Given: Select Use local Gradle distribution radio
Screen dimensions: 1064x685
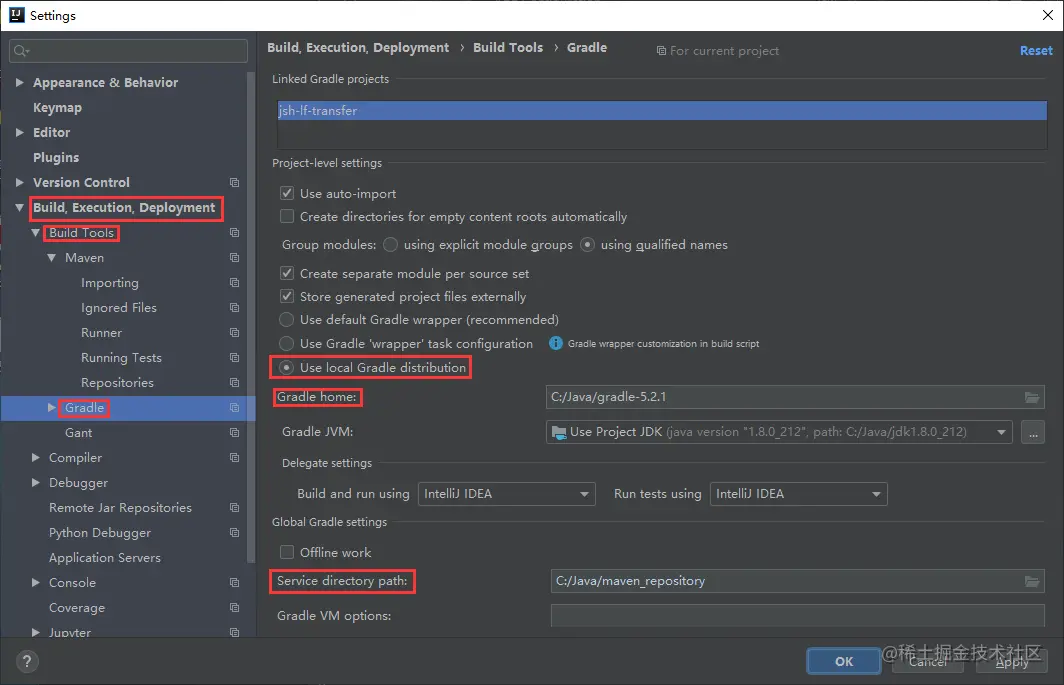Looking at the screenshot, I should 287,367.
